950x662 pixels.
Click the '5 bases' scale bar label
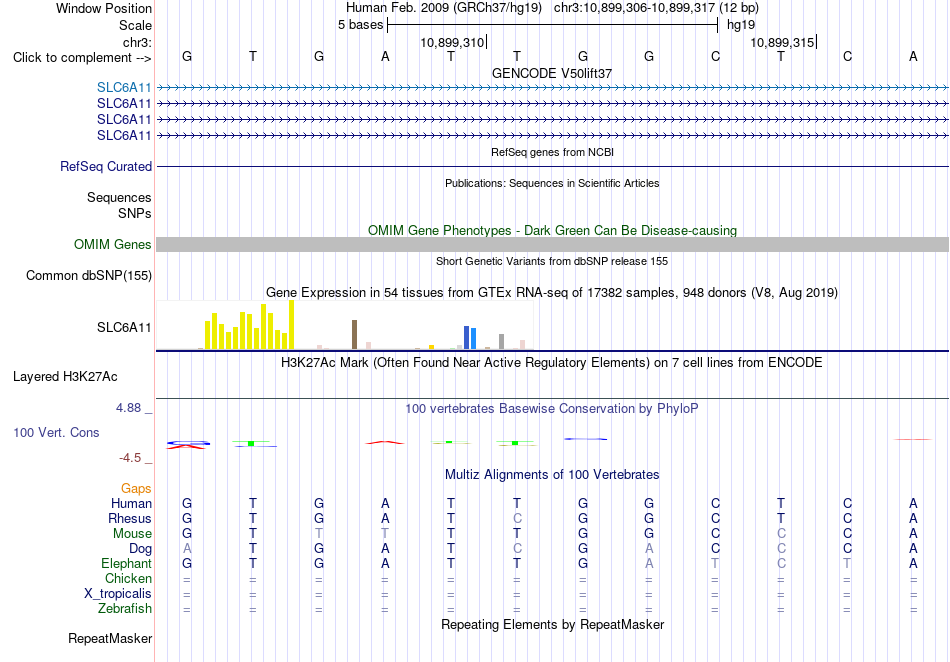360,25
